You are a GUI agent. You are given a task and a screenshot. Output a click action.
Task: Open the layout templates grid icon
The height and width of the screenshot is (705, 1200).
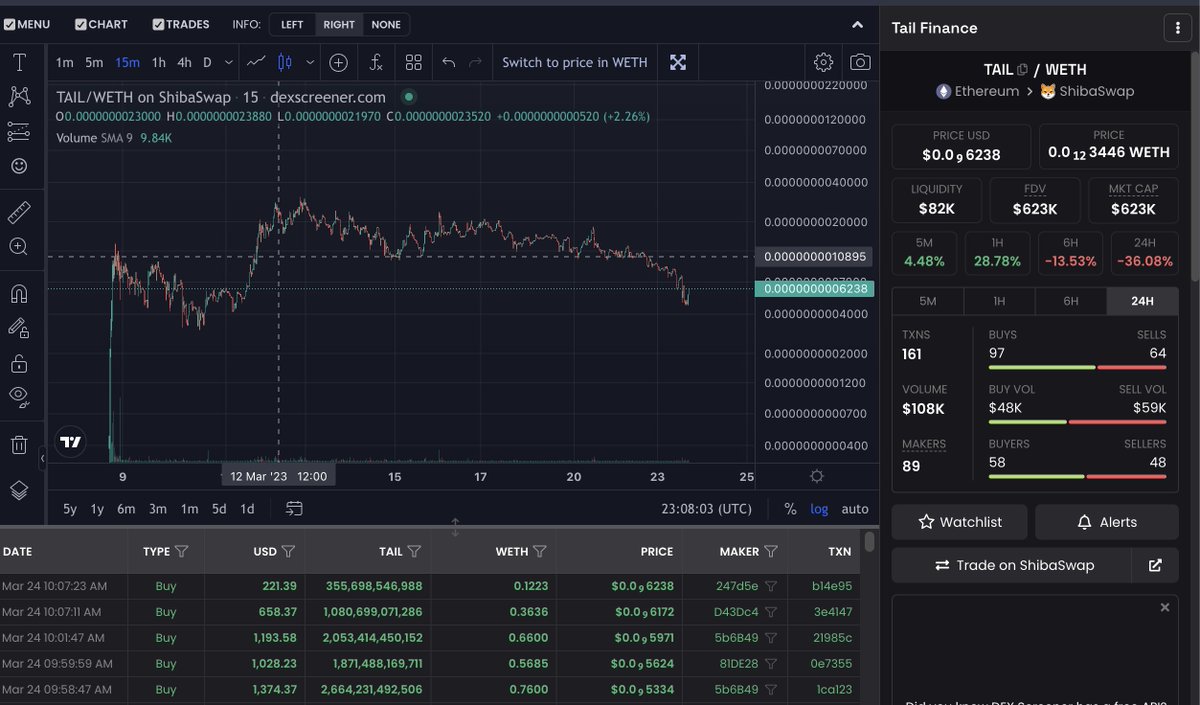pos(414,62)
